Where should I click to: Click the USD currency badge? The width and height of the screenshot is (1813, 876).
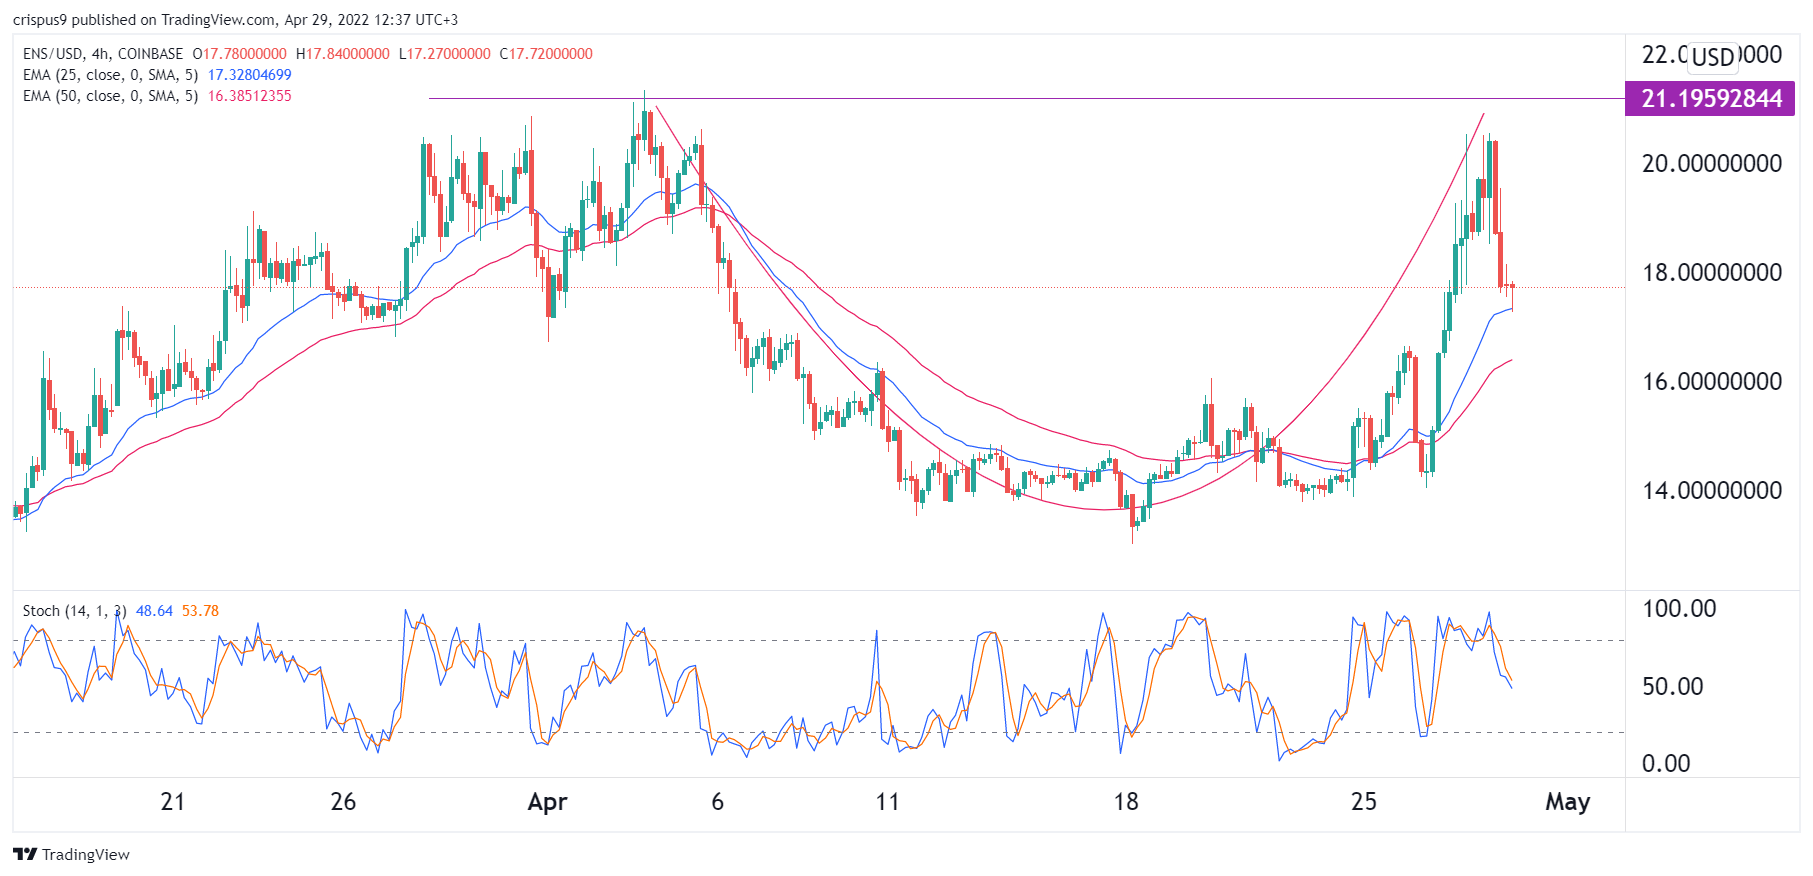[x=1713, y=57]
